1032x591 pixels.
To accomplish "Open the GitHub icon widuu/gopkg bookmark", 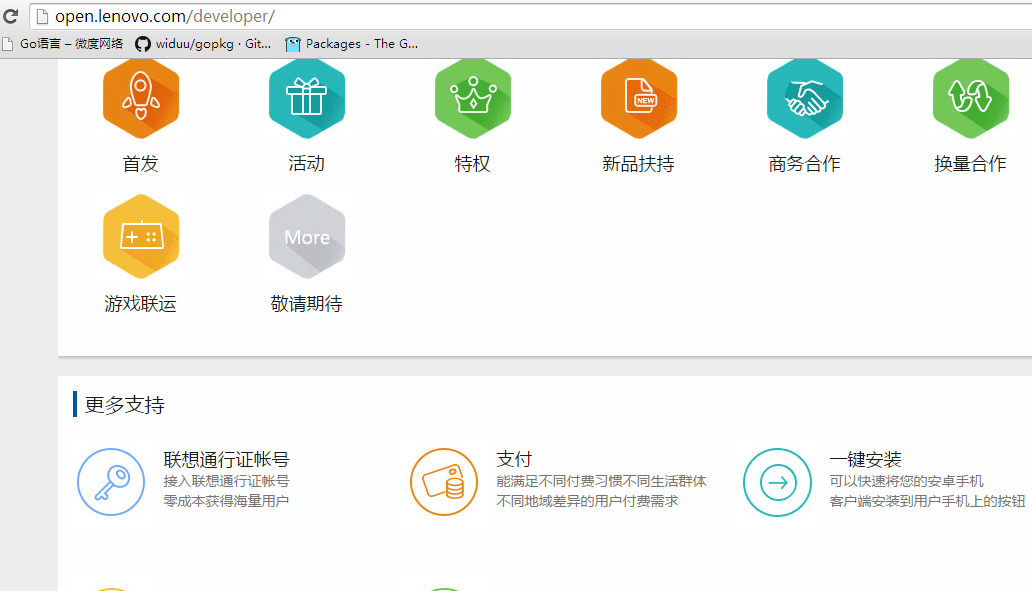I will coord(203,44).
